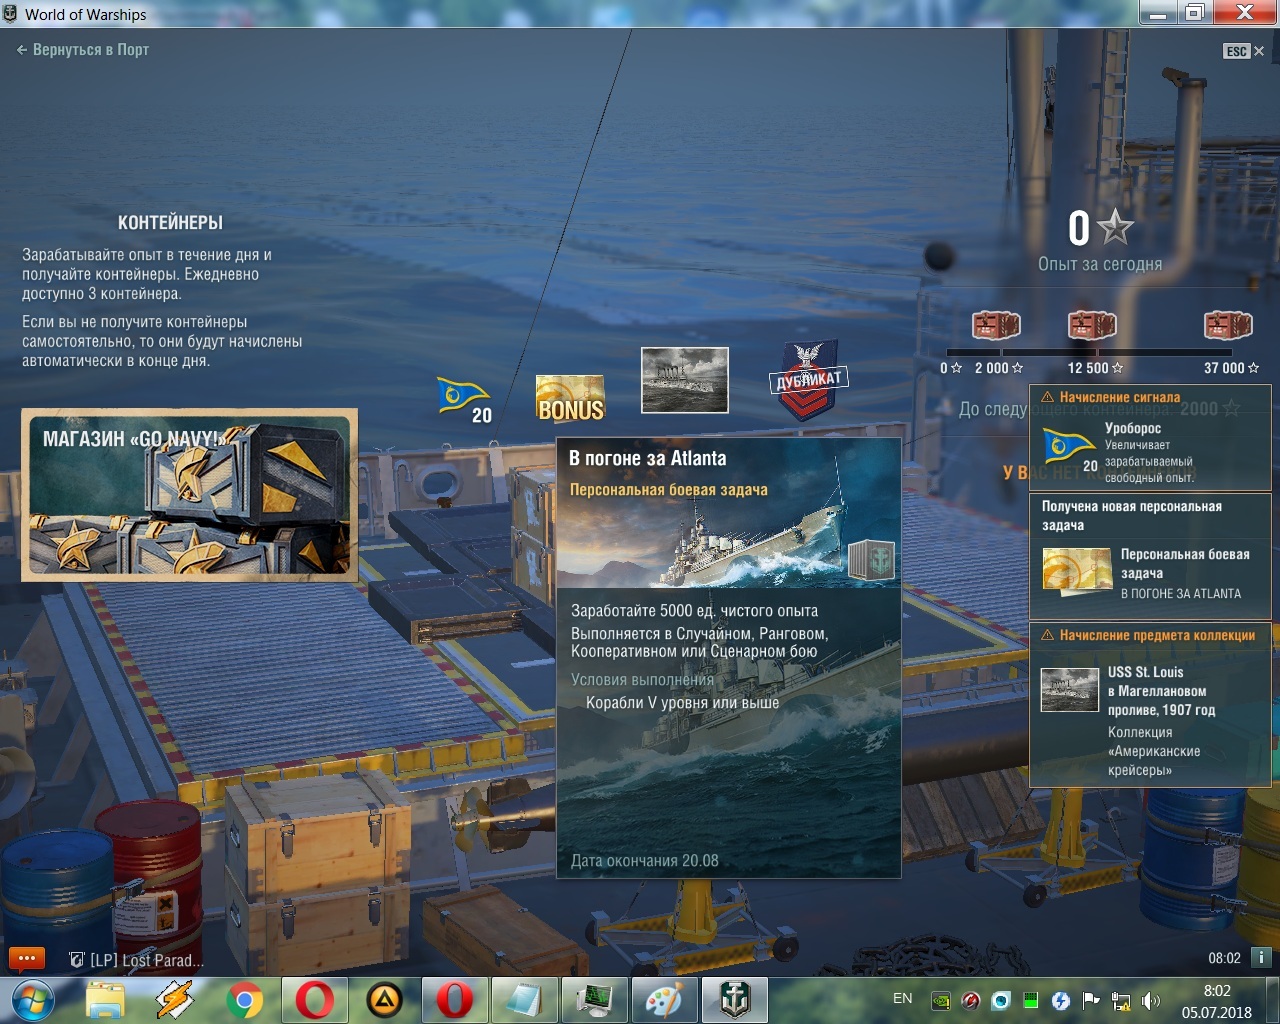Click the second container at 12 500 experience
Screen dimensions: 1280x1024
click(x=1092, y=326)
